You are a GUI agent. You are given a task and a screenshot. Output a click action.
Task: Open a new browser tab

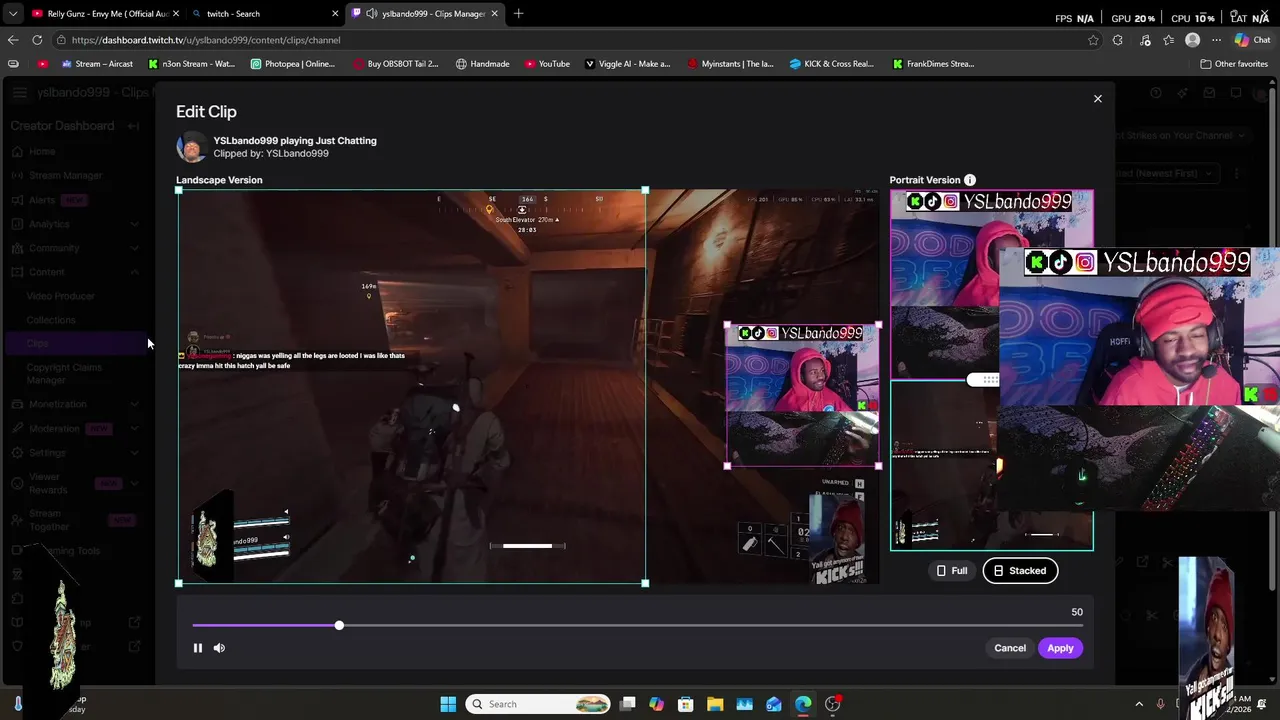click(x=518, y=14)
